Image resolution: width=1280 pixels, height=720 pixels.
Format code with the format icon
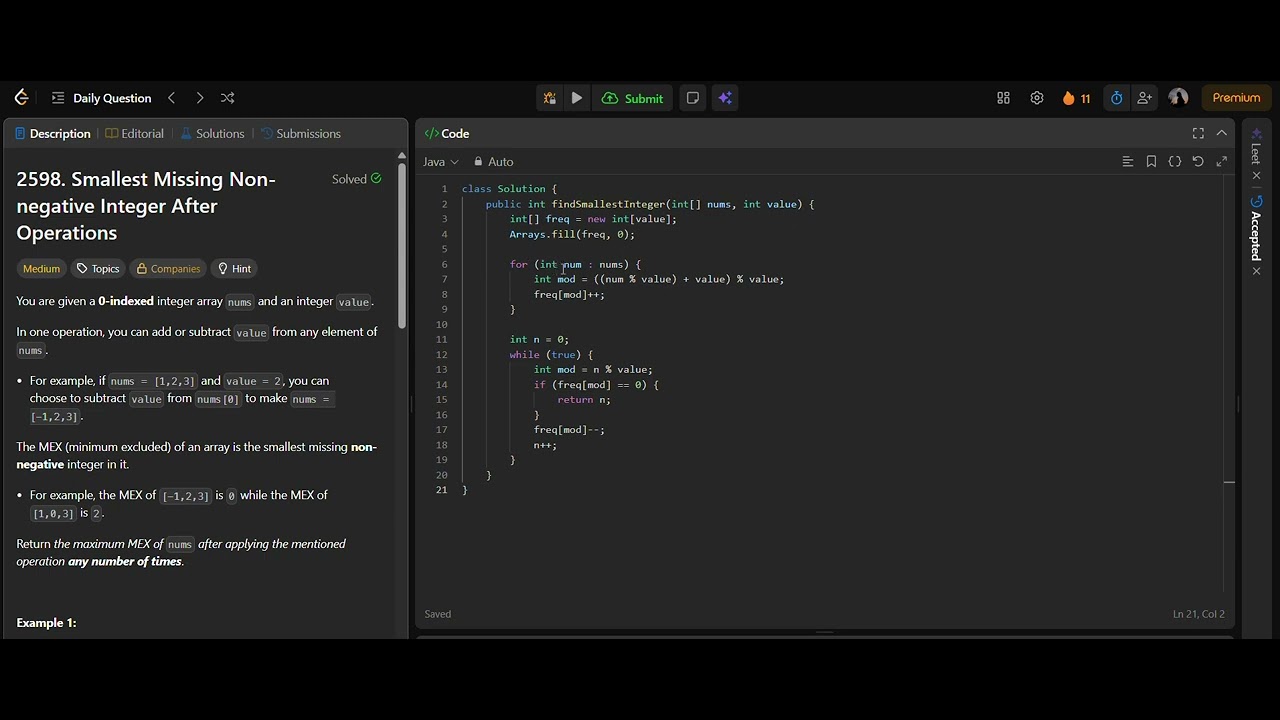pos(1128,162)
